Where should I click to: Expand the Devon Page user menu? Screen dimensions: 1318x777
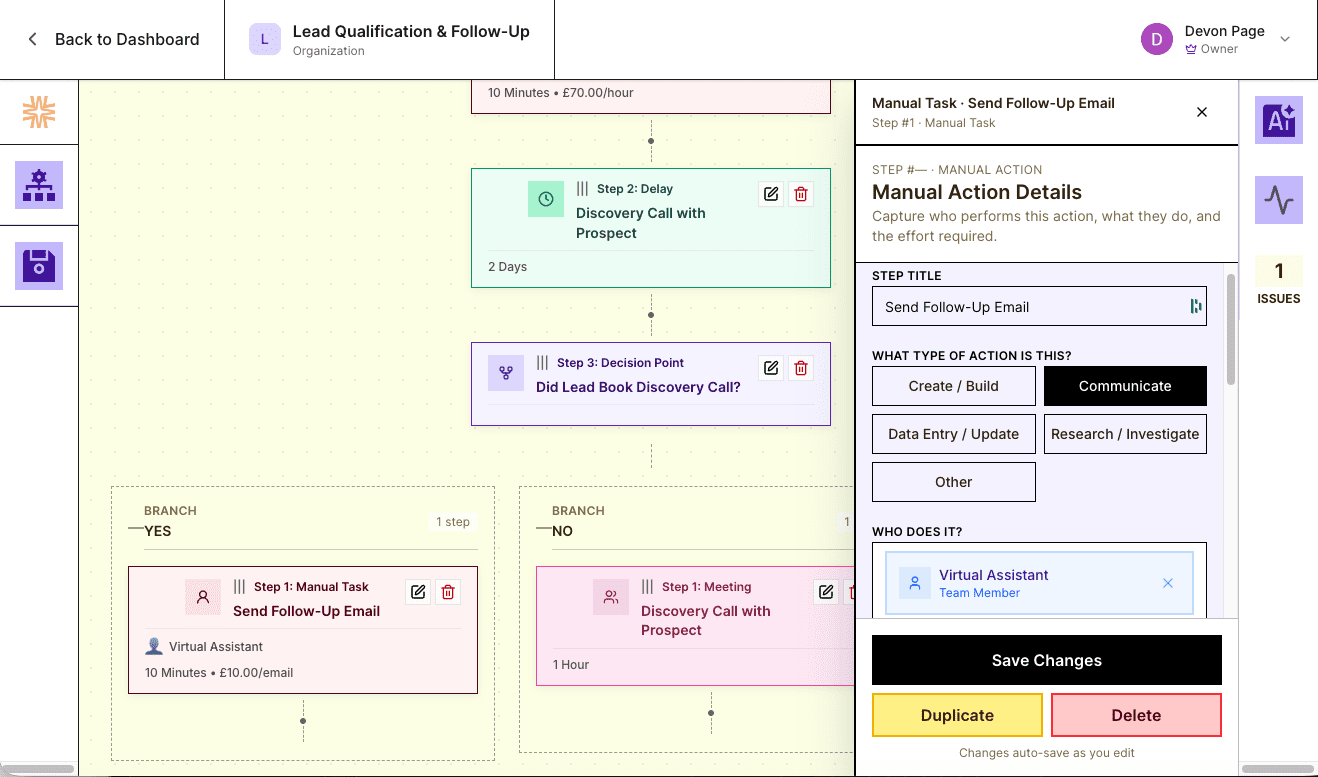point(1285,39)
